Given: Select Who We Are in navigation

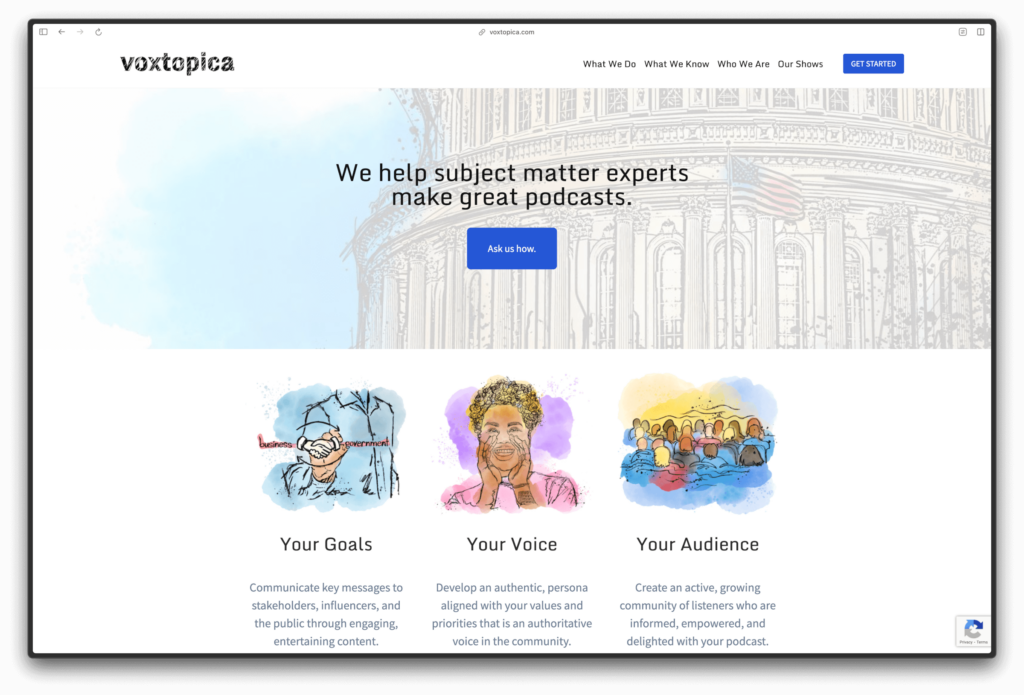Looking at the screenshot, I should pos(743,64).
